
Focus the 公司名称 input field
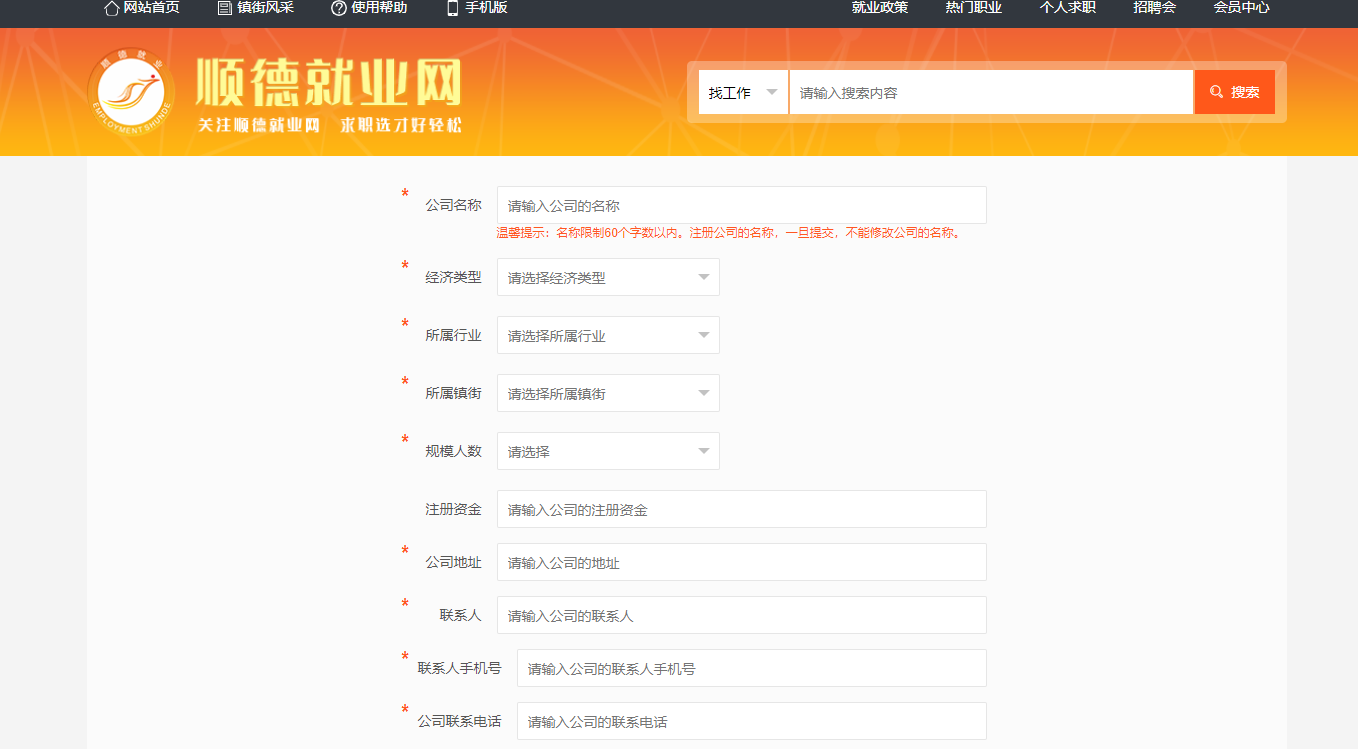click(741, 205)
